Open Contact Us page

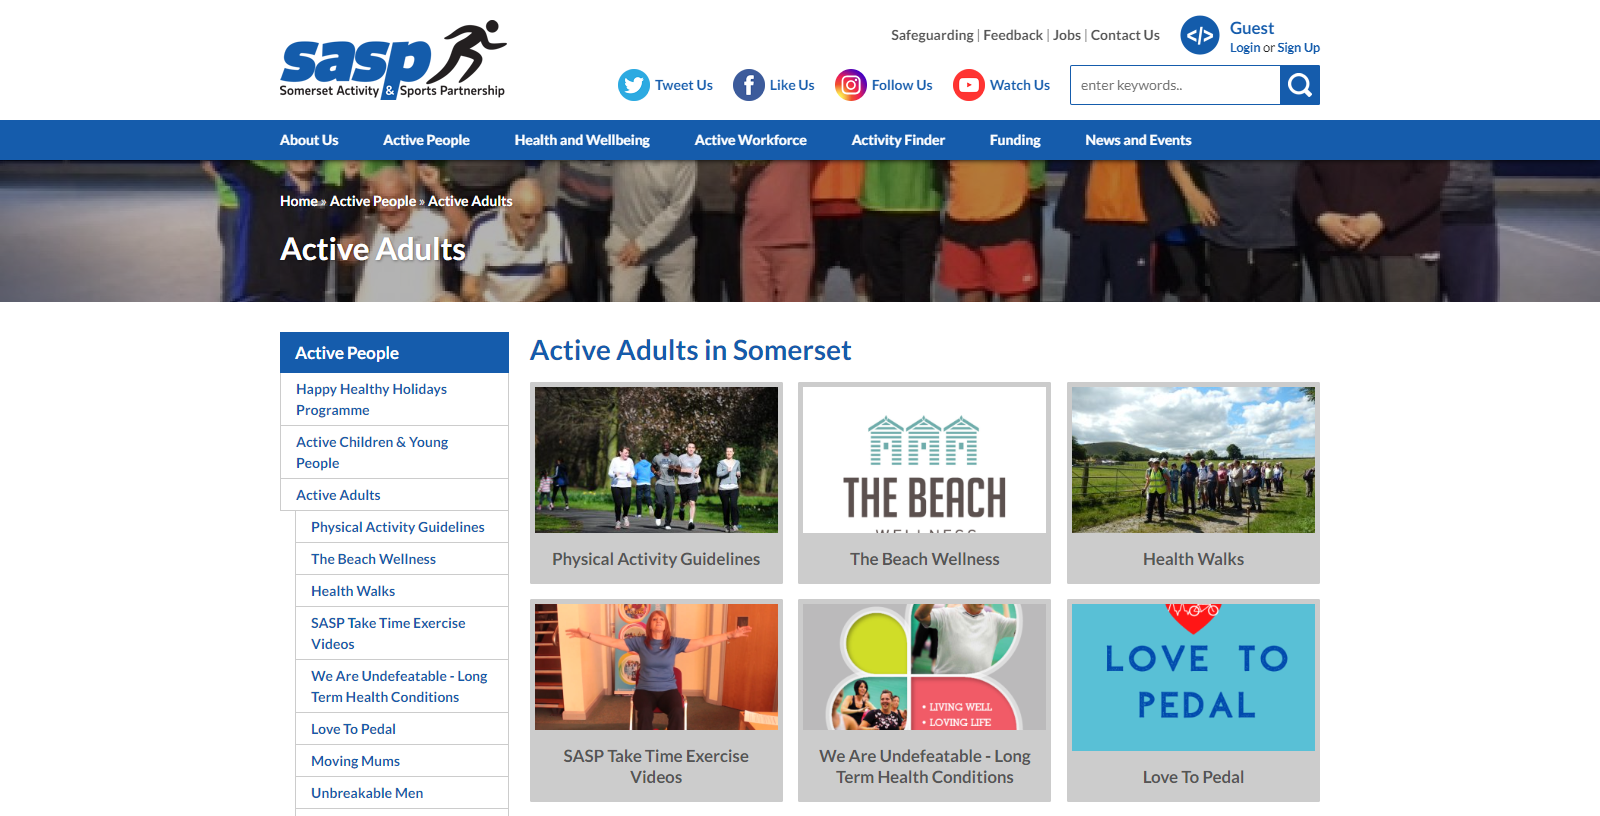[1125, 35]
